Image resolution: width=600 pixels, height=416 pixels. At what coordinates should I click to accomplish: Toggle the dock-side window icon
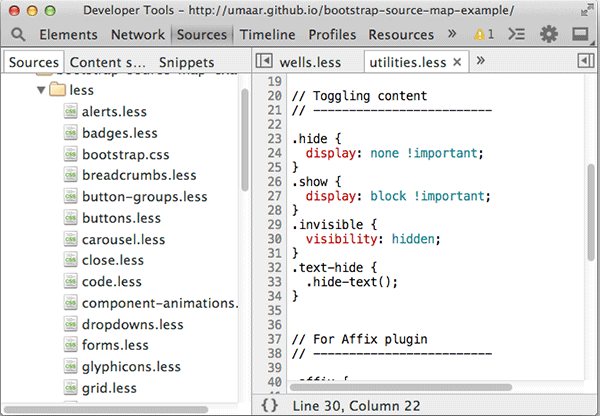click(580, 34)
